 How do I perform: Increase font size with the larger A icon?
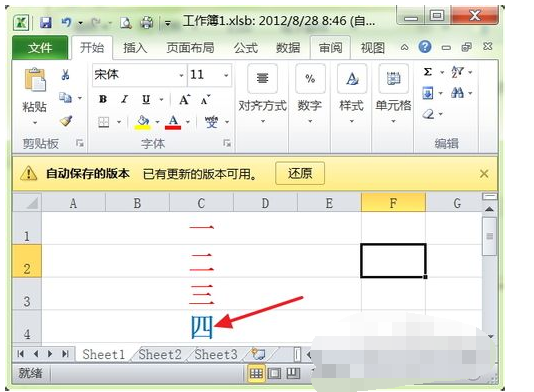(185, 99)
